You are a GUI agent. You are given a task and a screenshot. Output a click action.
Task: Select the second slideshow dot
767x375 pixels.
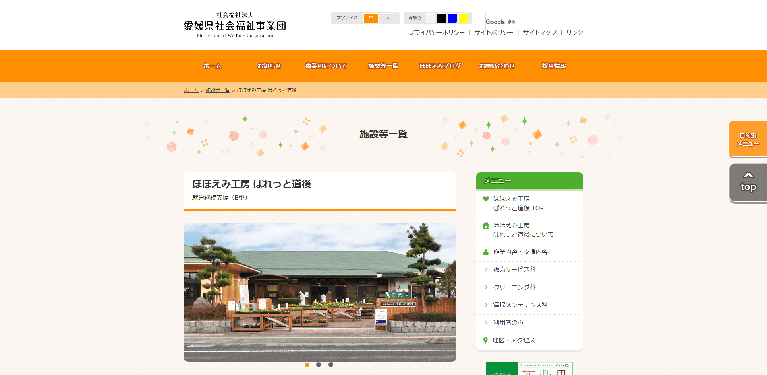[x=318, y=365]
